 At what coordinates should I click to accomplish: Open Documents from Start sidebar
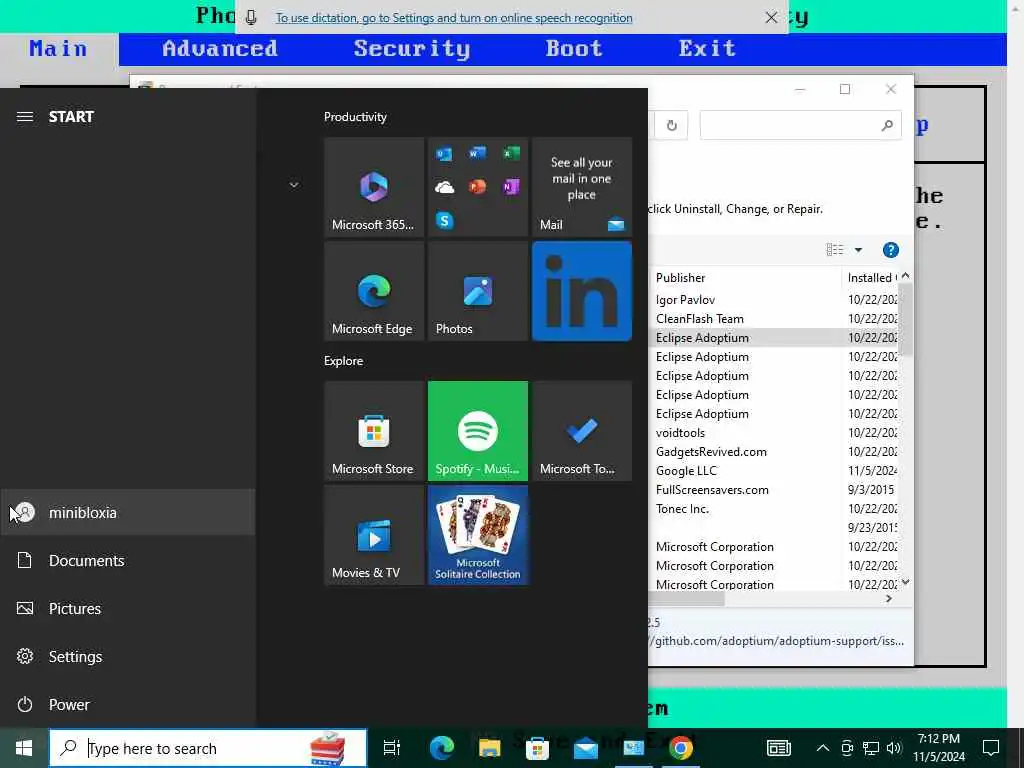128,560
